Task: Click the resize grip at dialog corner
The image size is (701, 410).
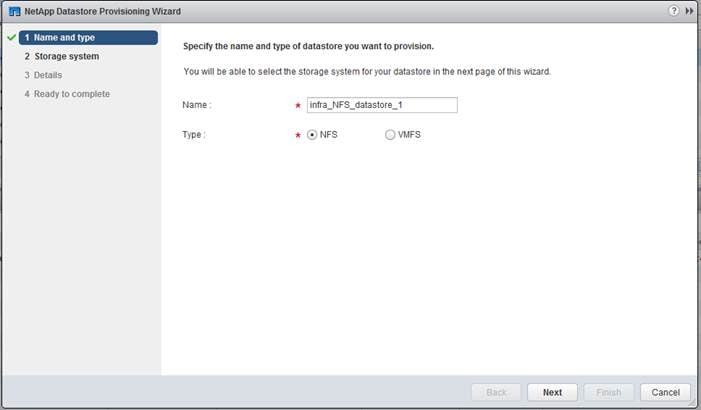Action: click(692, 402)
